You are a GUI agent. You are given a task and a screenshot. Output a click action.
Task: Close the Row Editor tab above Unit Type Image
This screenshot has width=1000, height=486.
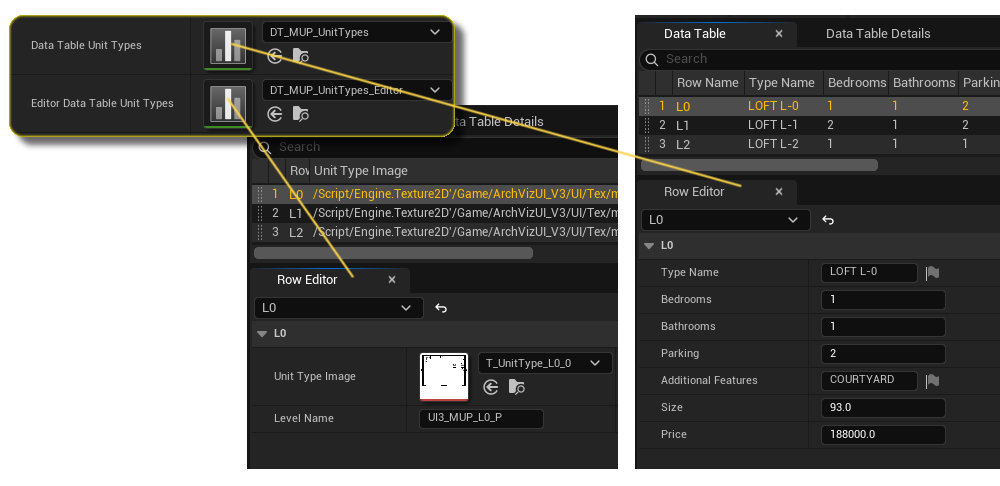(392, 280)
